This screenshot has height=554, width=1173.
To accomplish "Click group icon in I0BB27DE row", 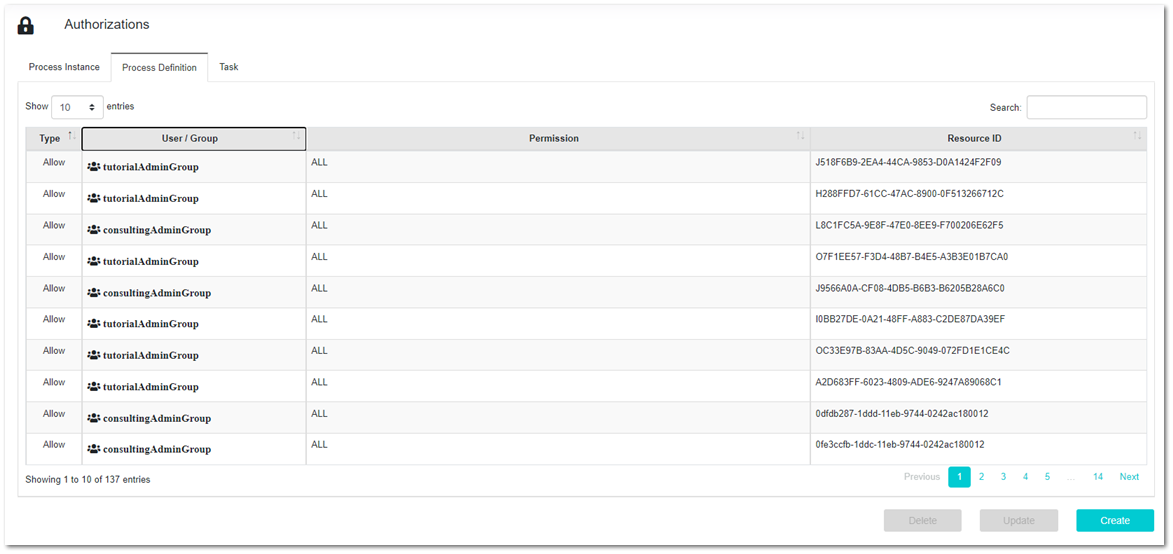I will pos(94,323).
